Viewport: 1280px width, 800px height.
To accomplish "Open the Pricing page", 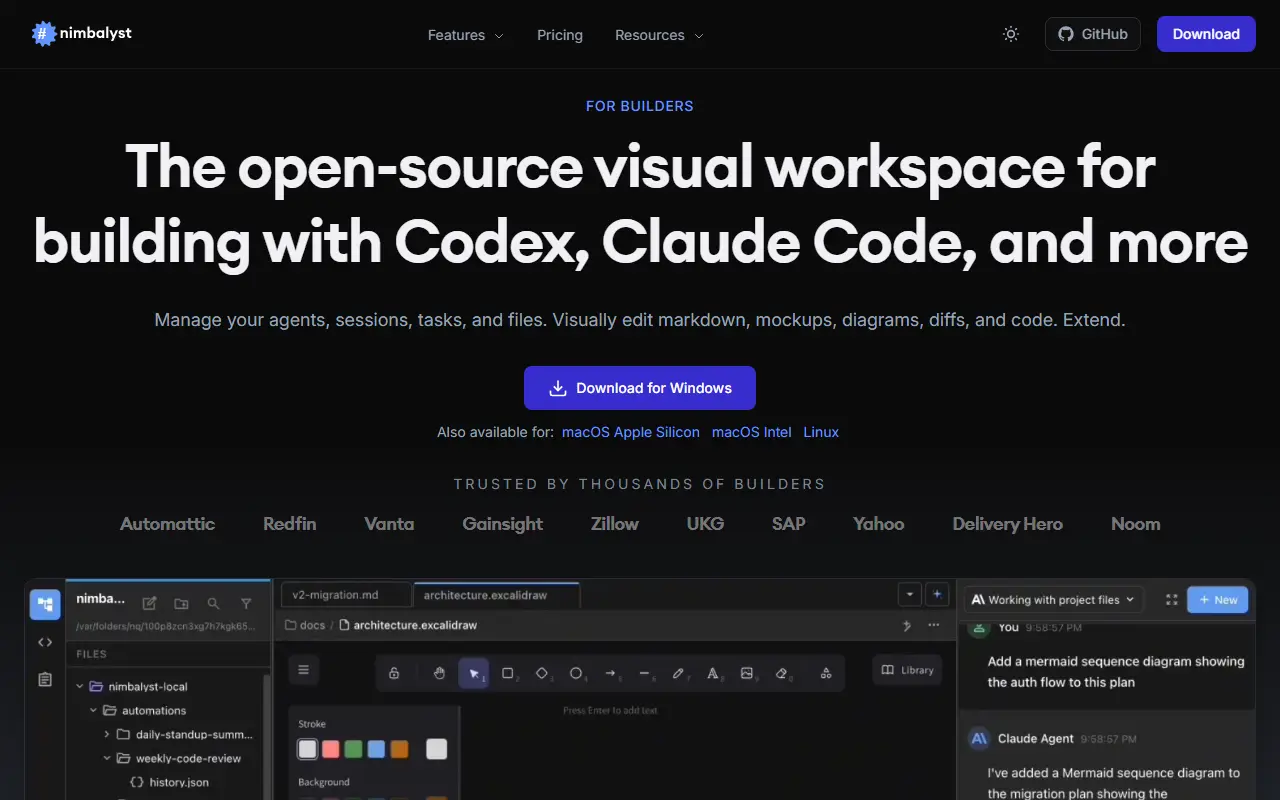I will coord(560,35).
